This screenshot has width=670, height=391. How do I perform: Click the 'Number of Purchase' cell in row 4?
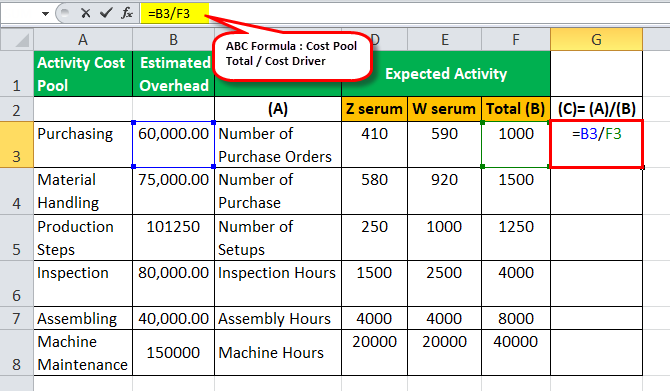tap(278, 191)
